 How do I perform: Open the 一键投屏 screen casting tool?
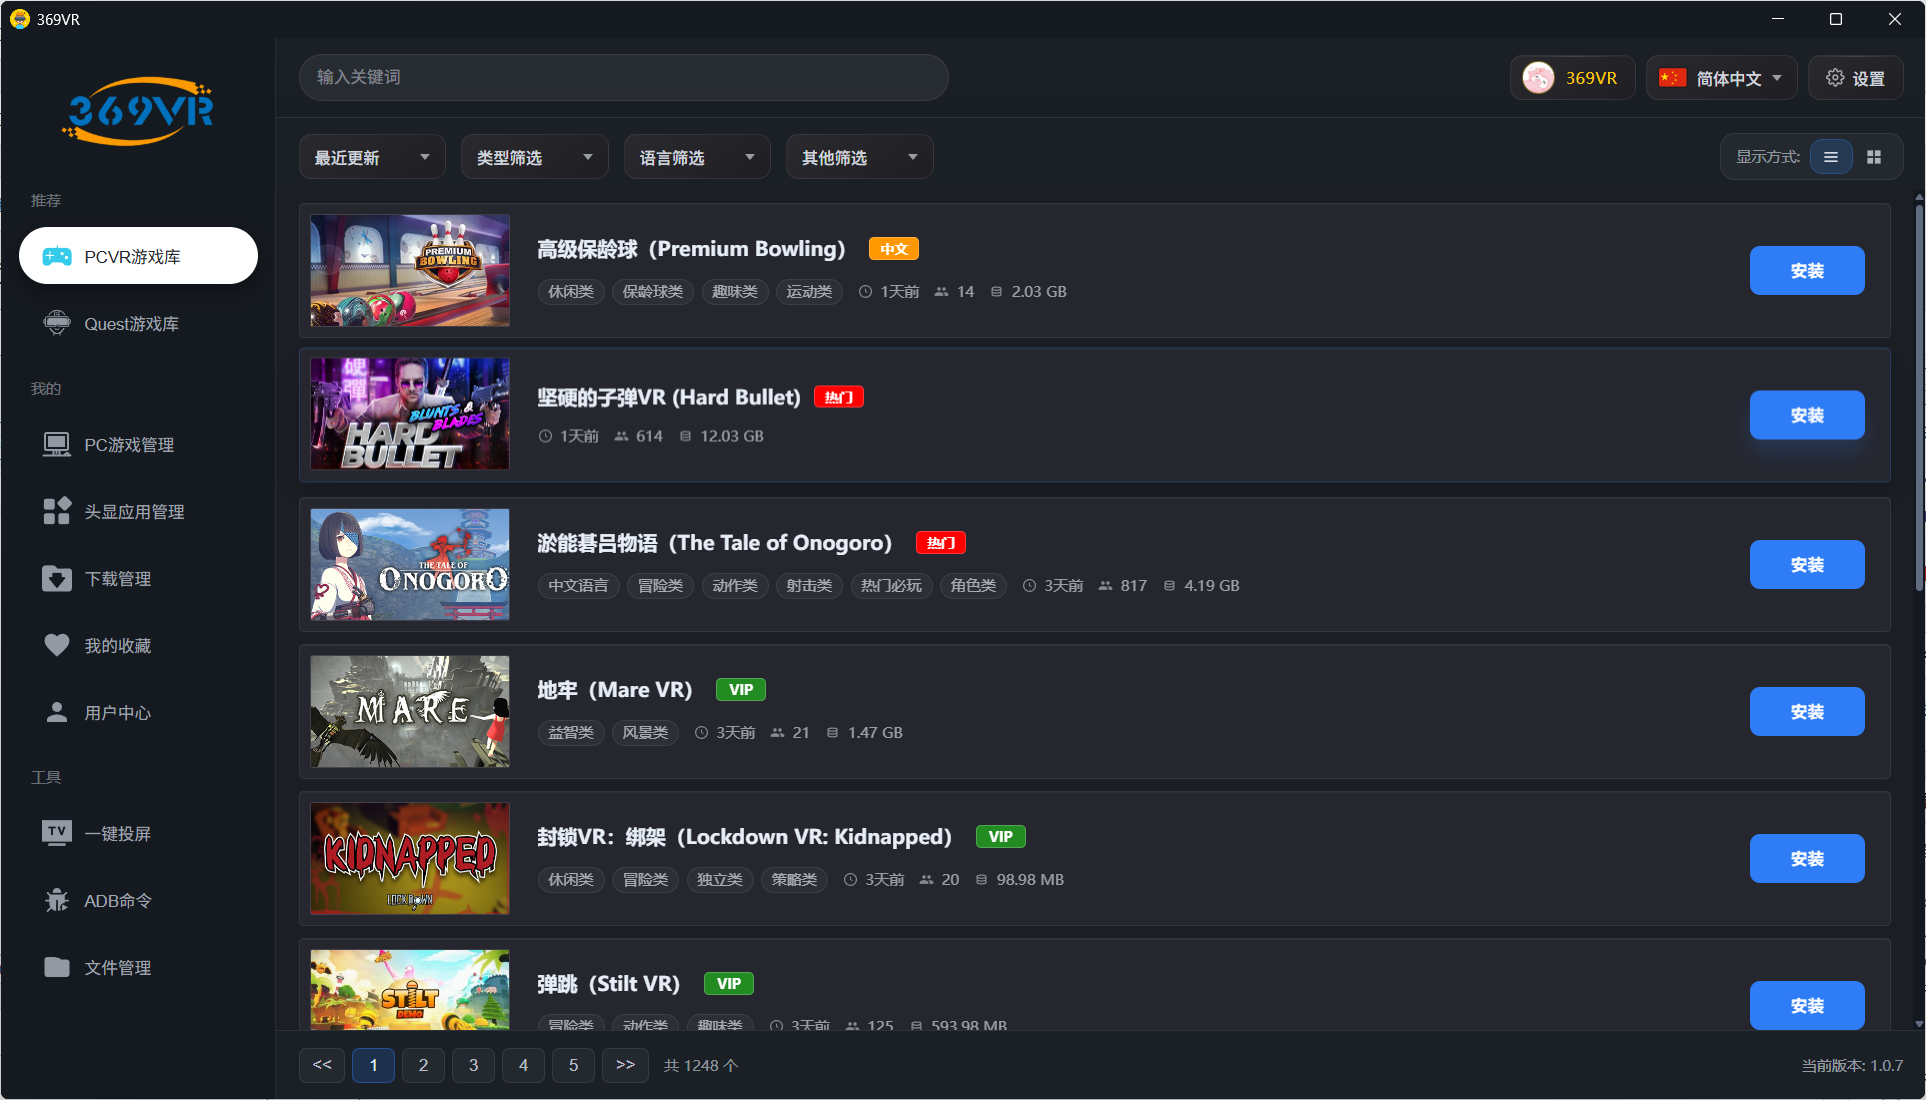tap(117, 832)
